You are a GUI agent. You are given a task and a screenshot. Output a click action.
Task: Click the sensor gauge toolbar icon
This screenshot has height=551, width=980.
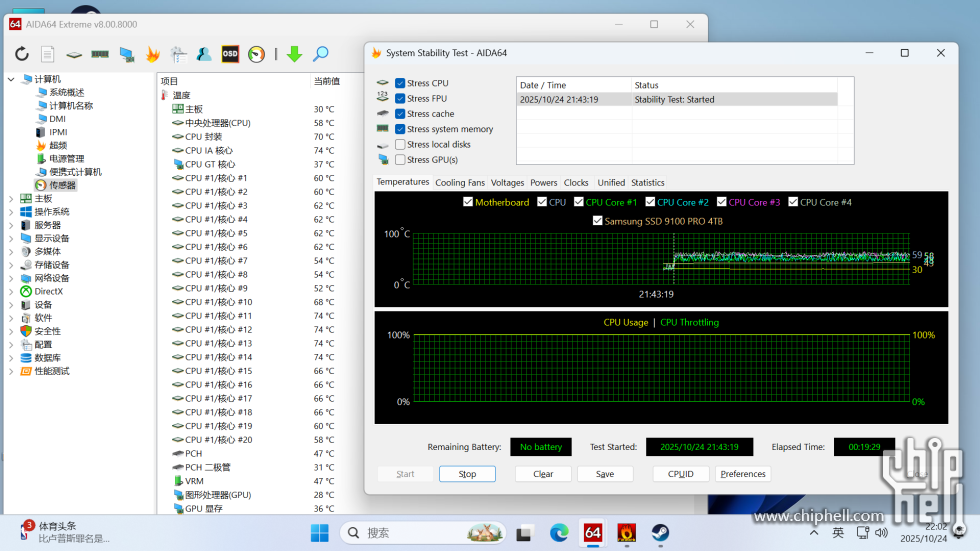(257, 54)
